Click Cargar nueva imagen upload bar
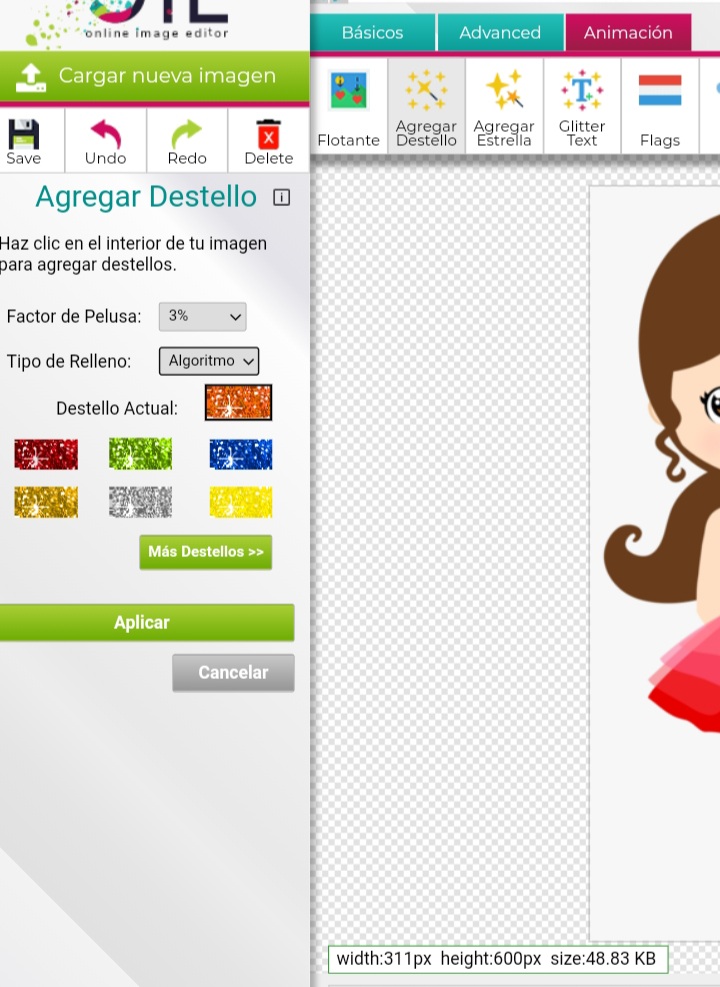 [x=154, y=76]
